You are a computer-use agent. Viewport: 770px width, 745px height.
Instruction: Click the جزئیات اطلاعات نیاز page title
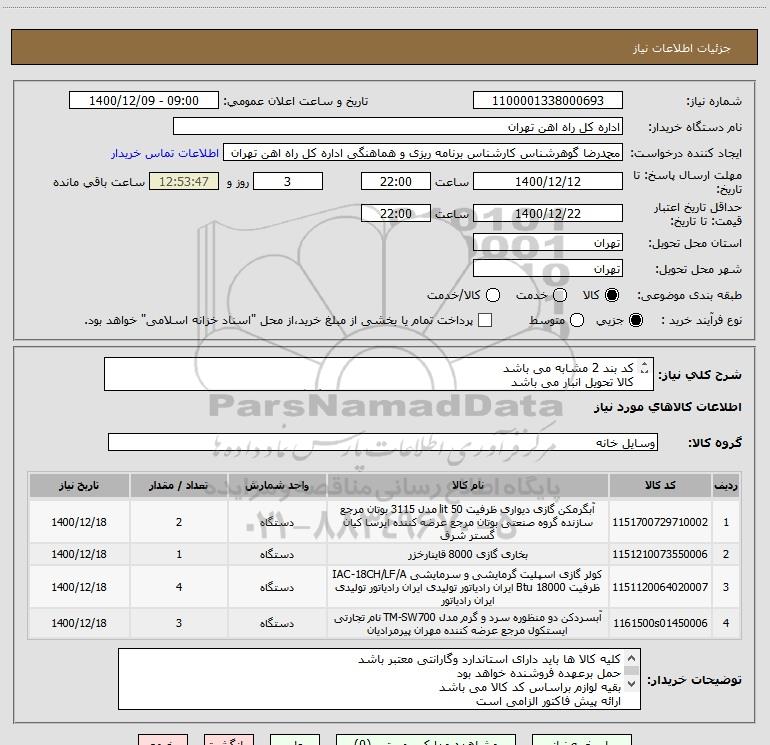[682, 48]
